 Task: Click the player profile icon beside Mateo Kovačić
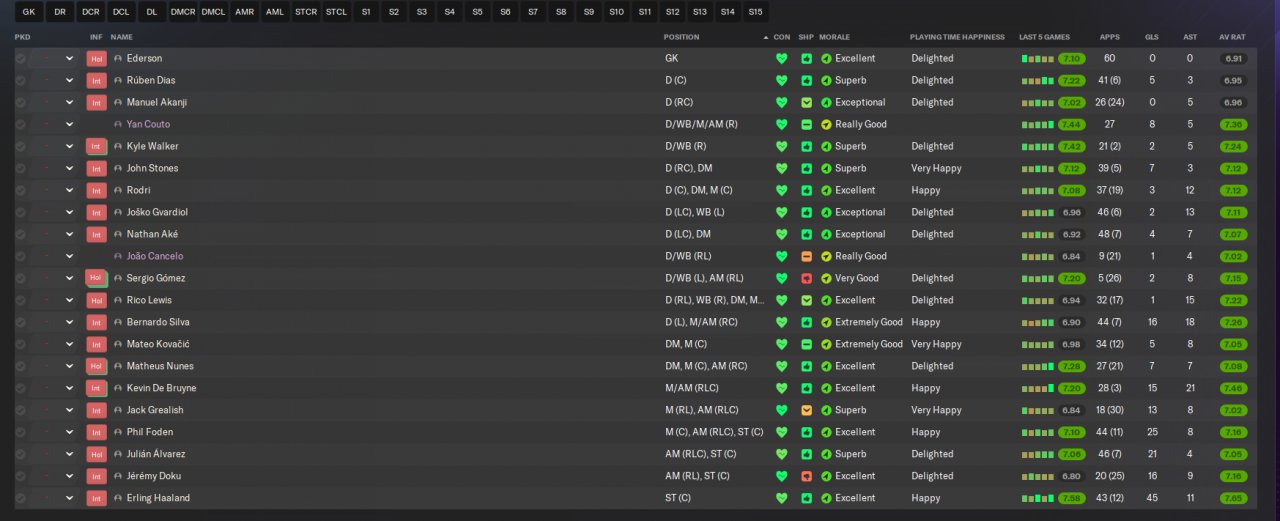pyautogui.click(x=118, y=344)
